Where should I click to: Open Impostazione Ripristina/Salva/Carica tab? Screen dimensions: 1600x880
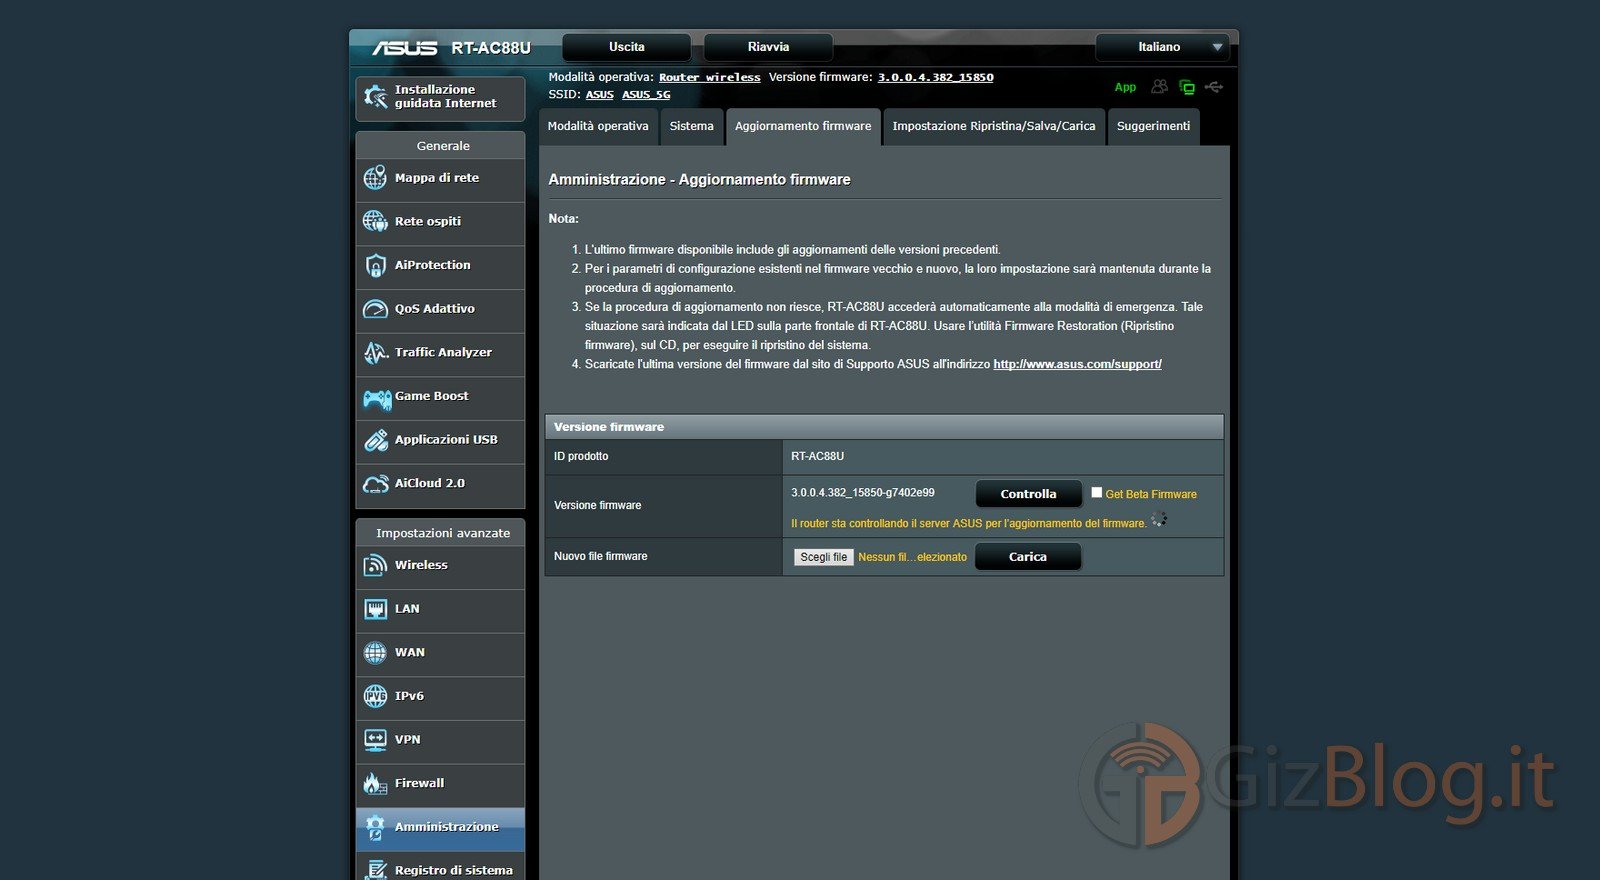click(994, 126)
